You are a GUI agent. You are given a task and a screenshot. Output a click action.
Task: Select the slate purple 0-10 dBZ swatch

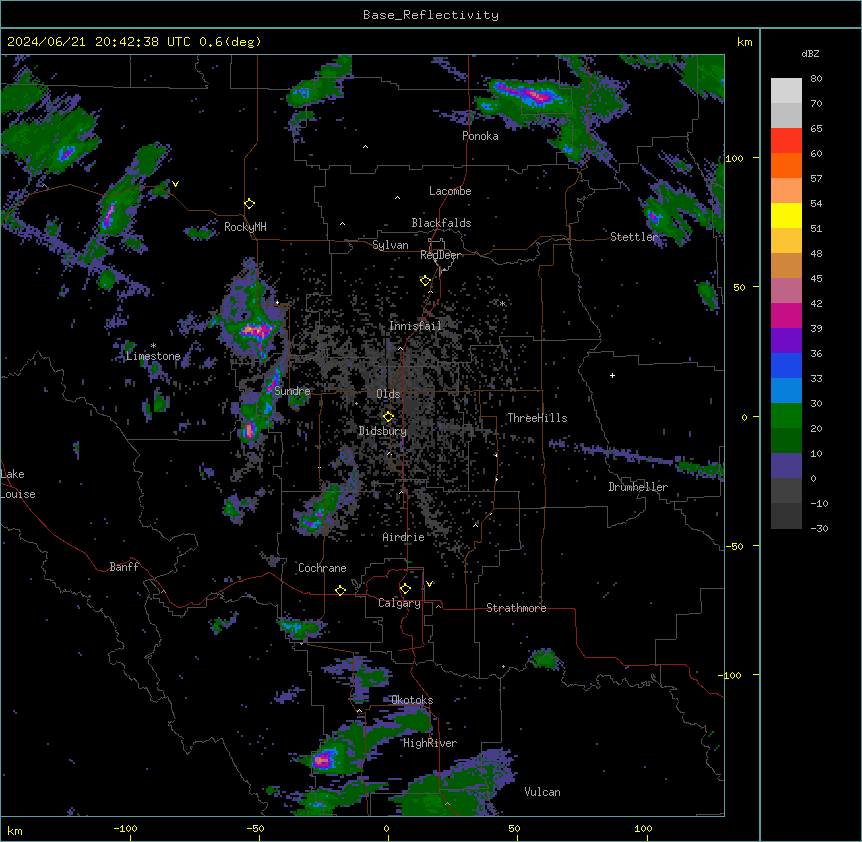click(x=786, y=466)
